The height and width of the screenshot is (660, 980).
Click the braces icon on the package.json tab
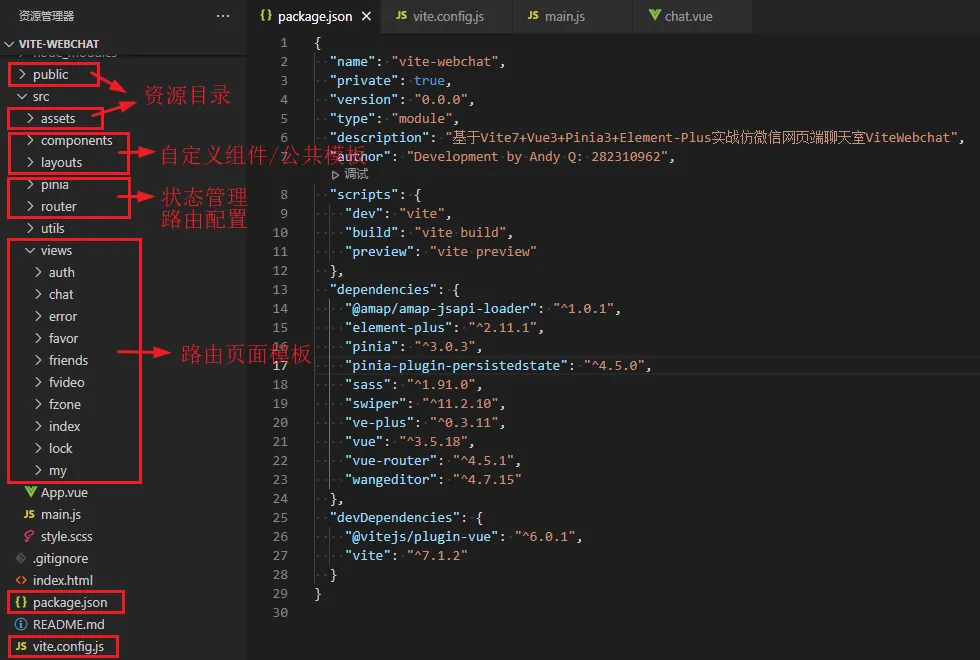[264, 16]
